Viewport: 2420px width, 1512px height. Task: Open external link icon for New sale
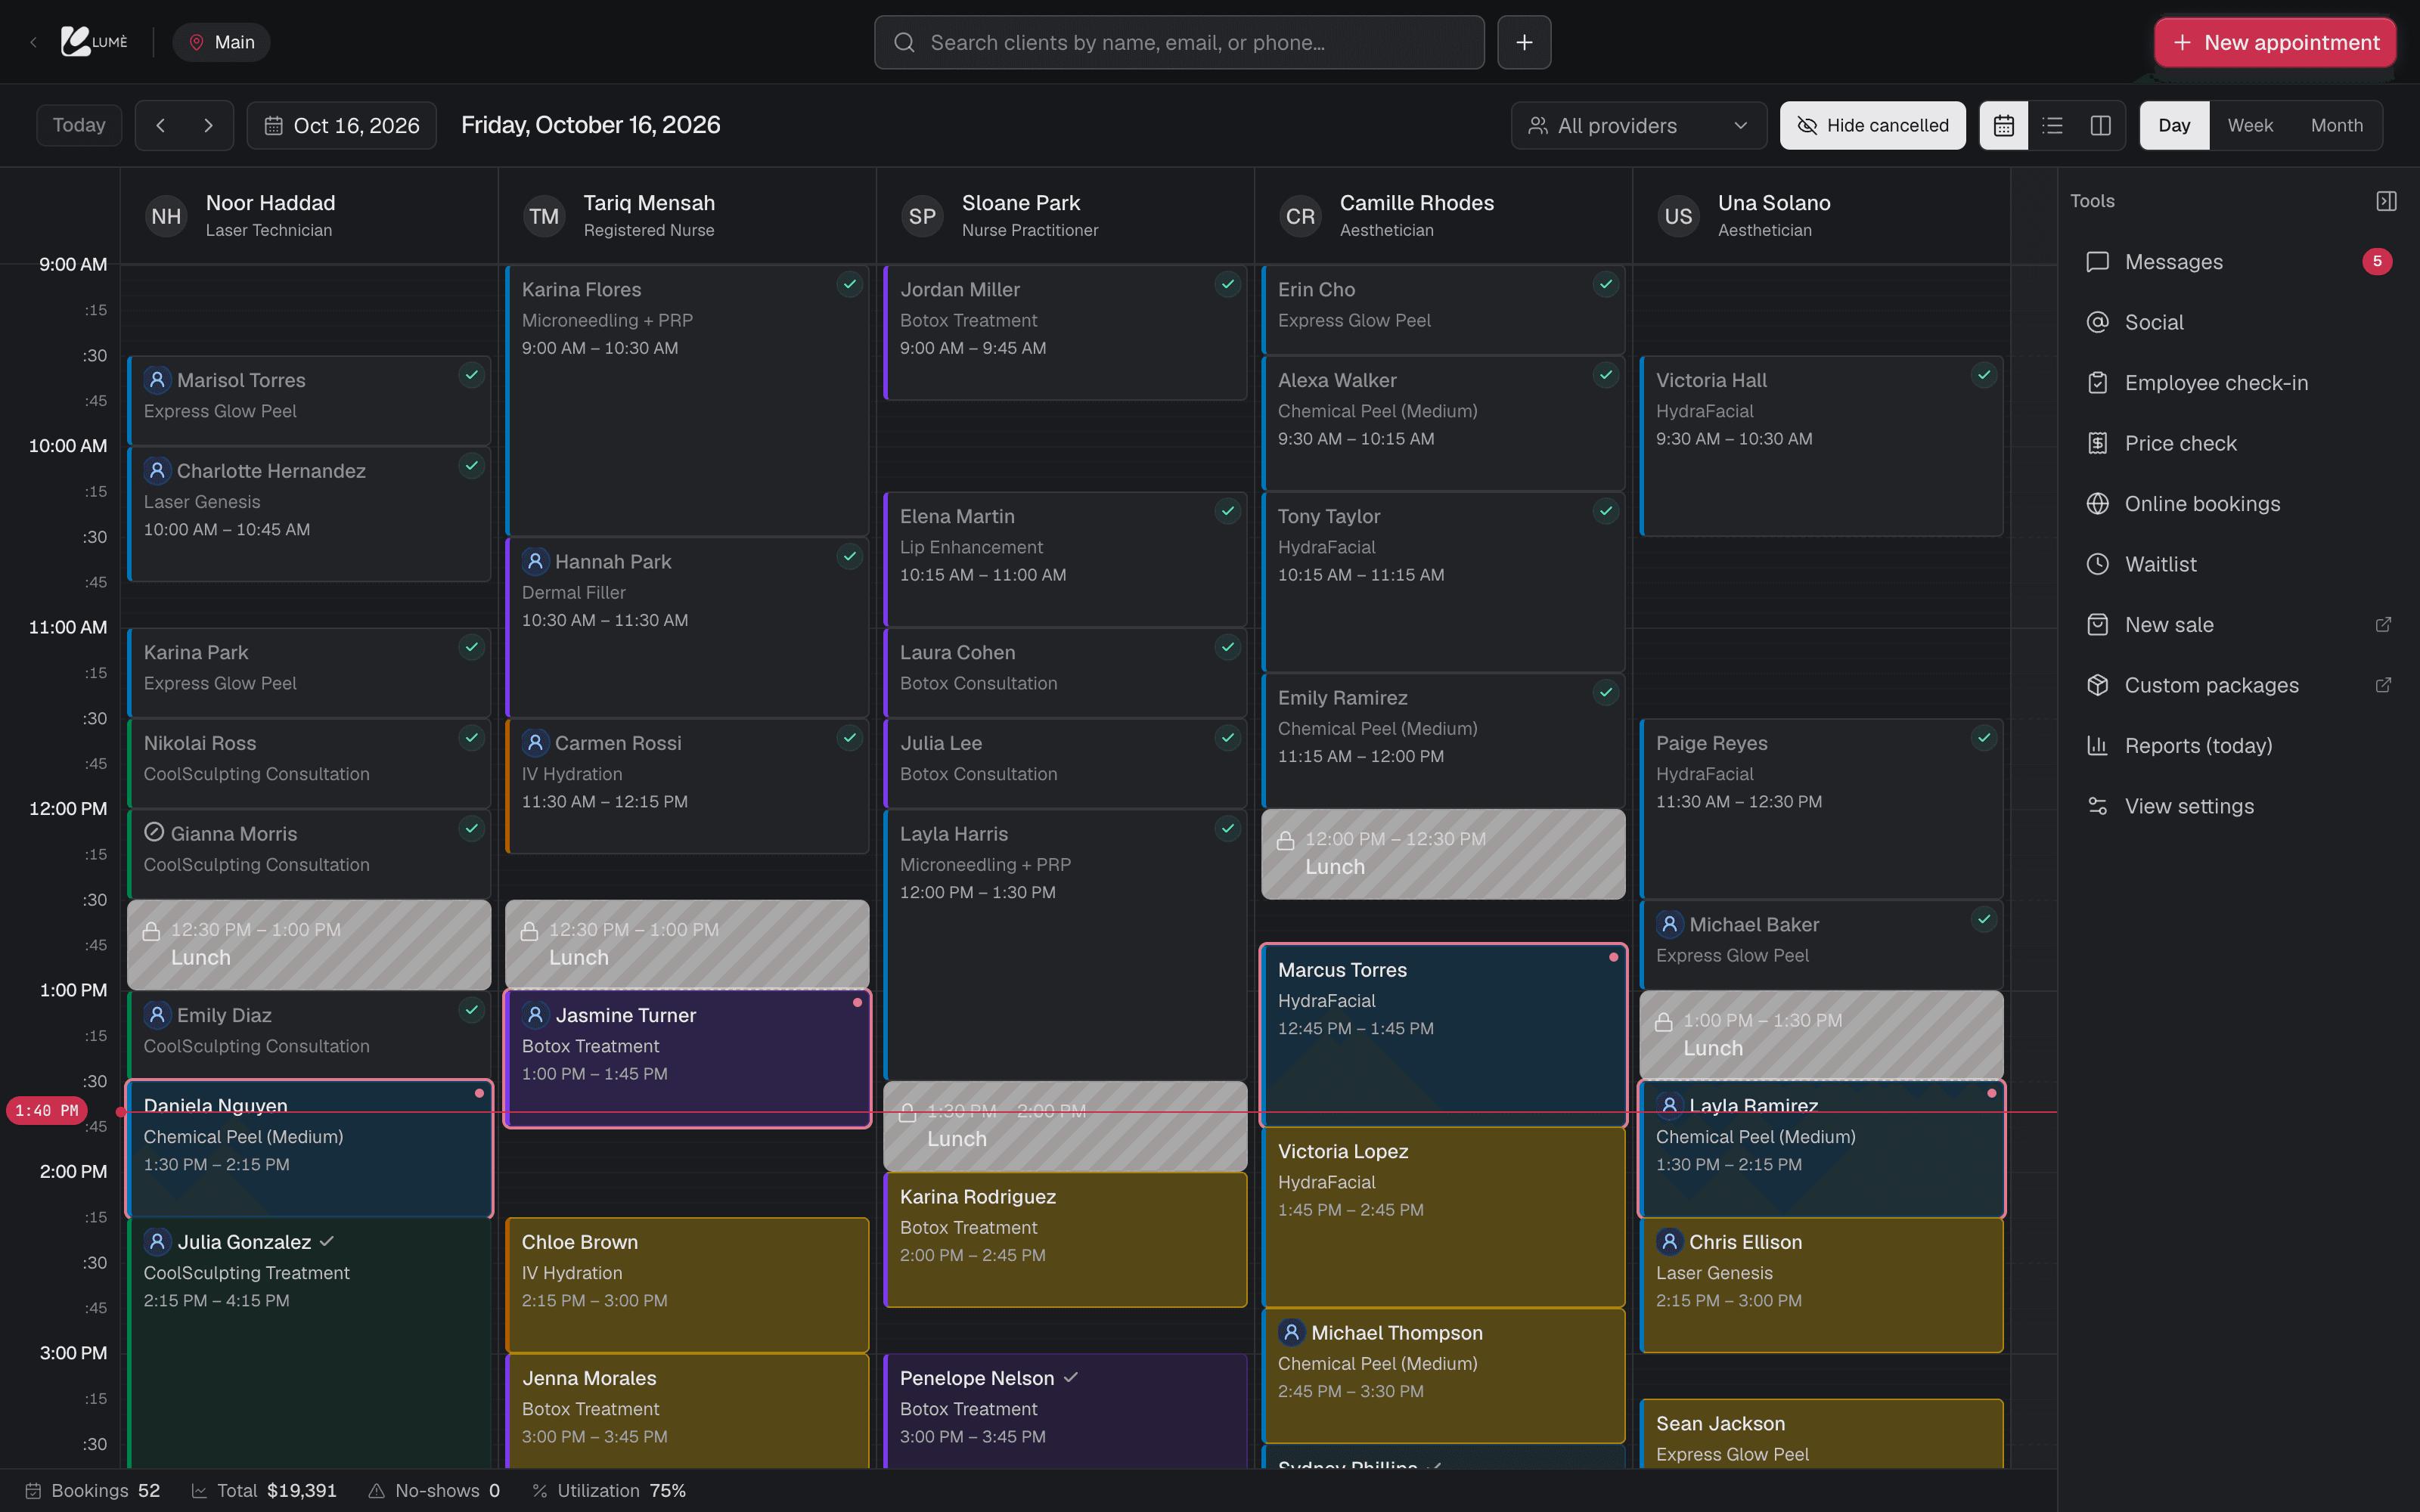coord(2383,625)
